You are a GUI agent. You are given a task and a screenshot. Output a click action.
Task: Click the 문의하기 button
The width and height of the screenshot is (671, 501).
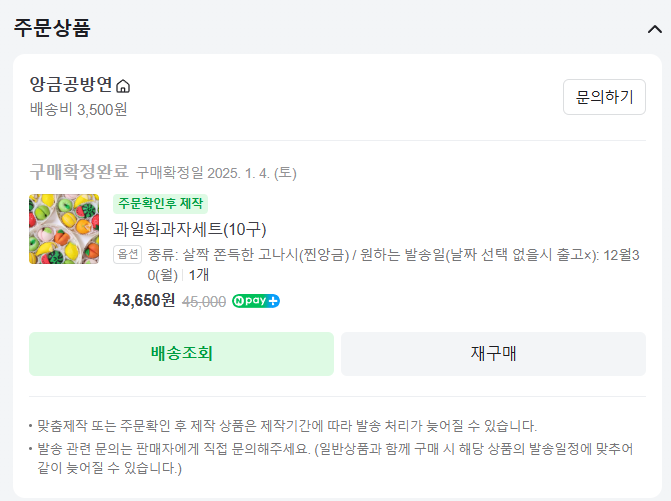click(x=604, y=97)
